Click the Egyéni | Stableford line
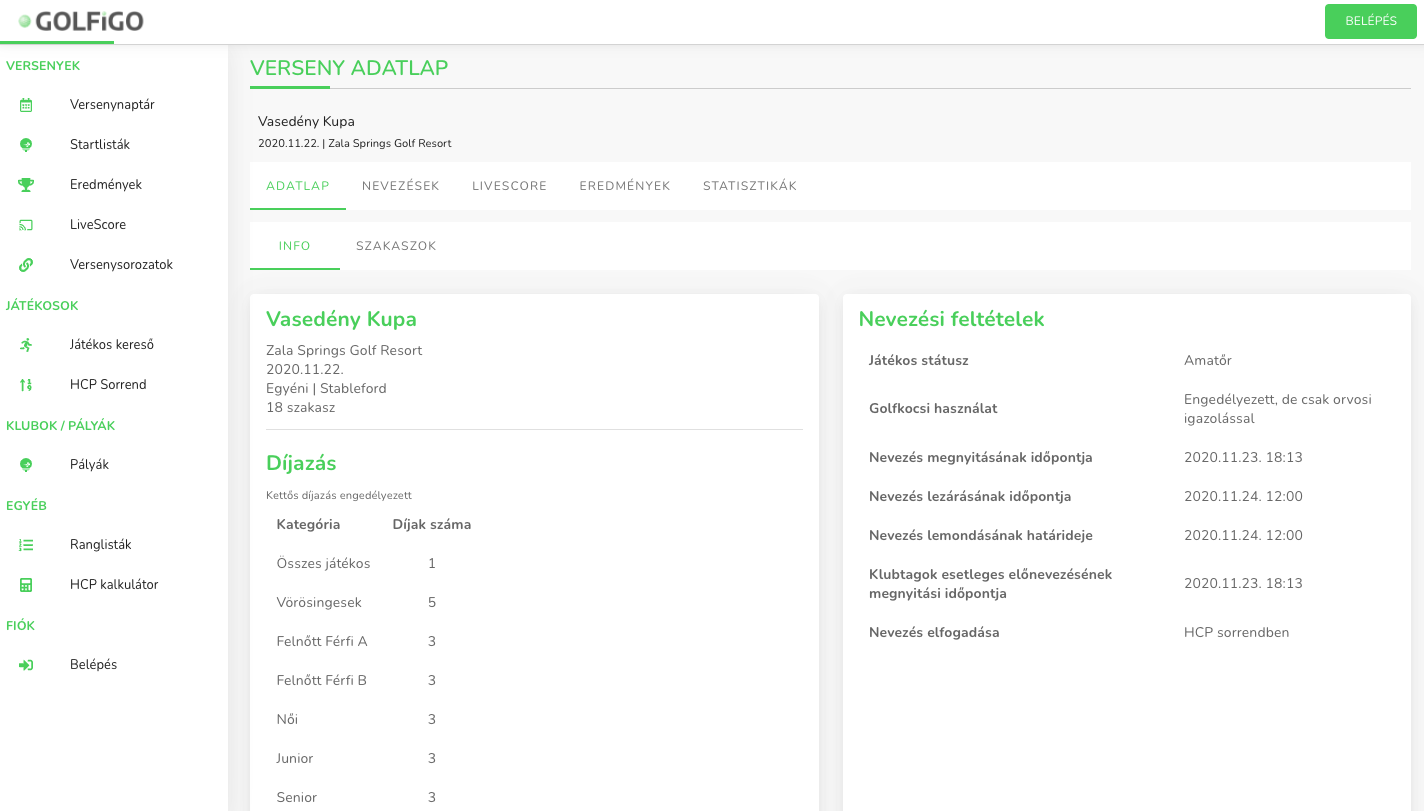Image resolution: width=1424 pixels, height=811 pixels. 326,389
